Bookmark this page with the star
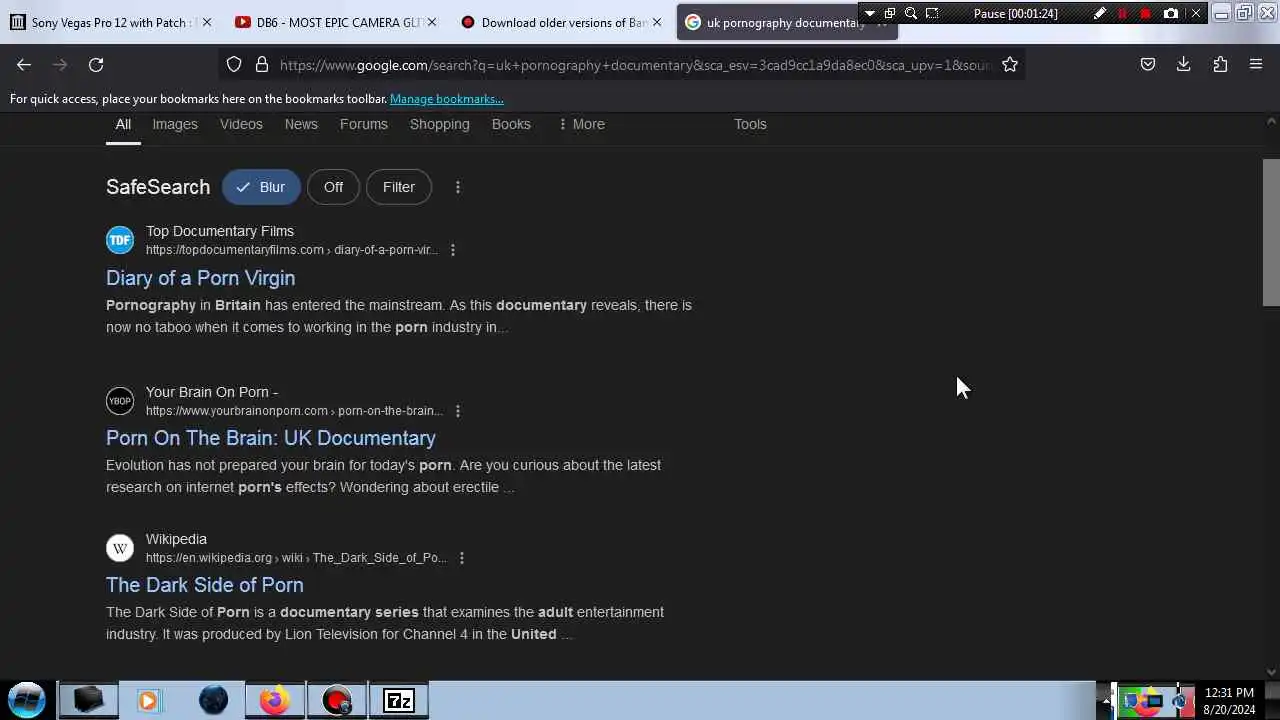 point(1010,64)
